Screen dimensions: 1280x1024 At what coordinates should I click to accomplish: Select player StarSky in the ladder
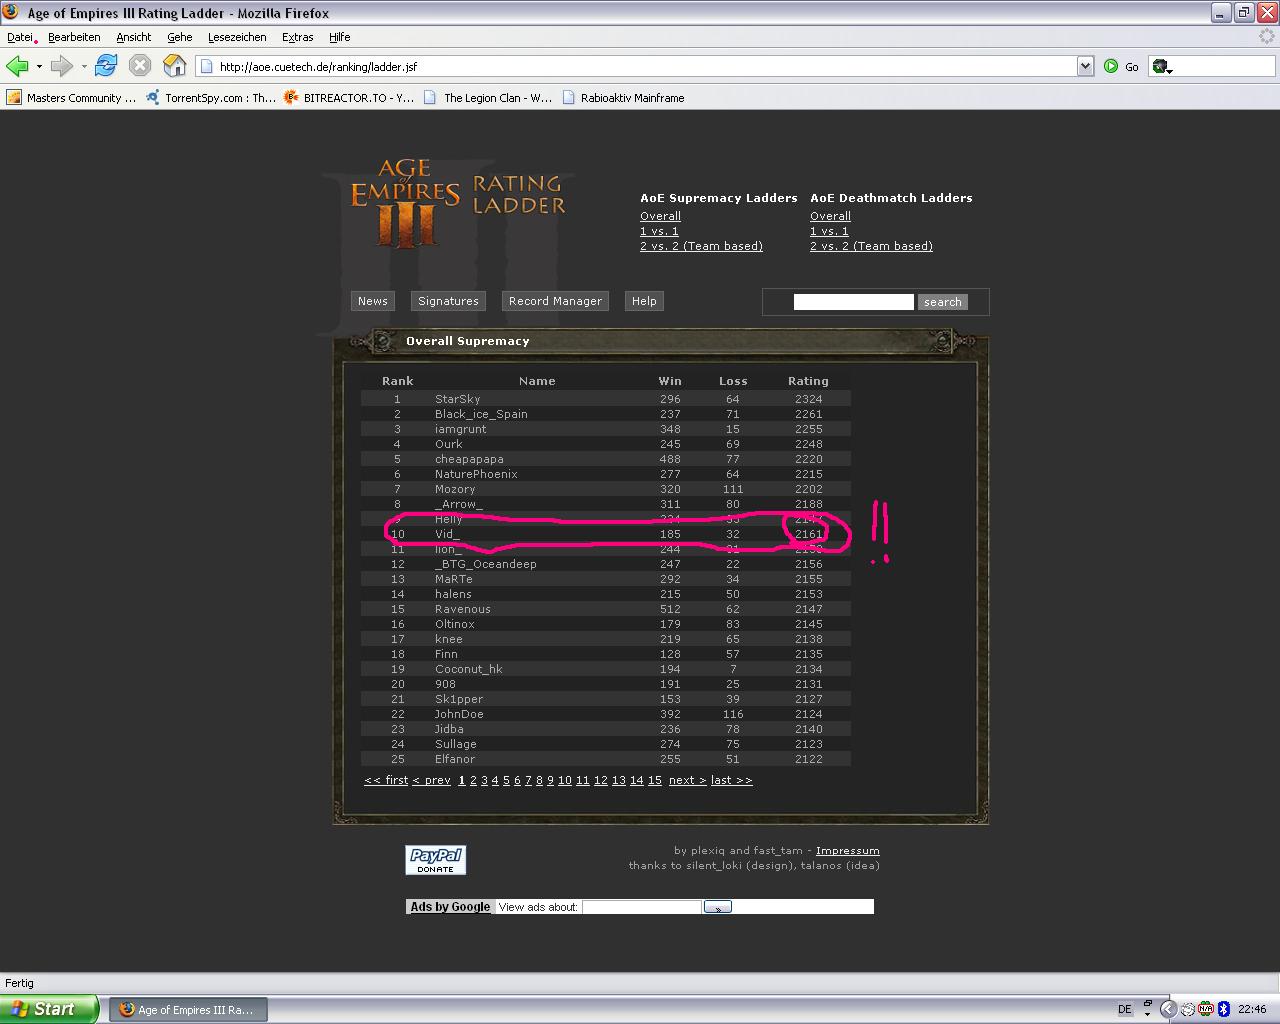[x=457, y=399]
